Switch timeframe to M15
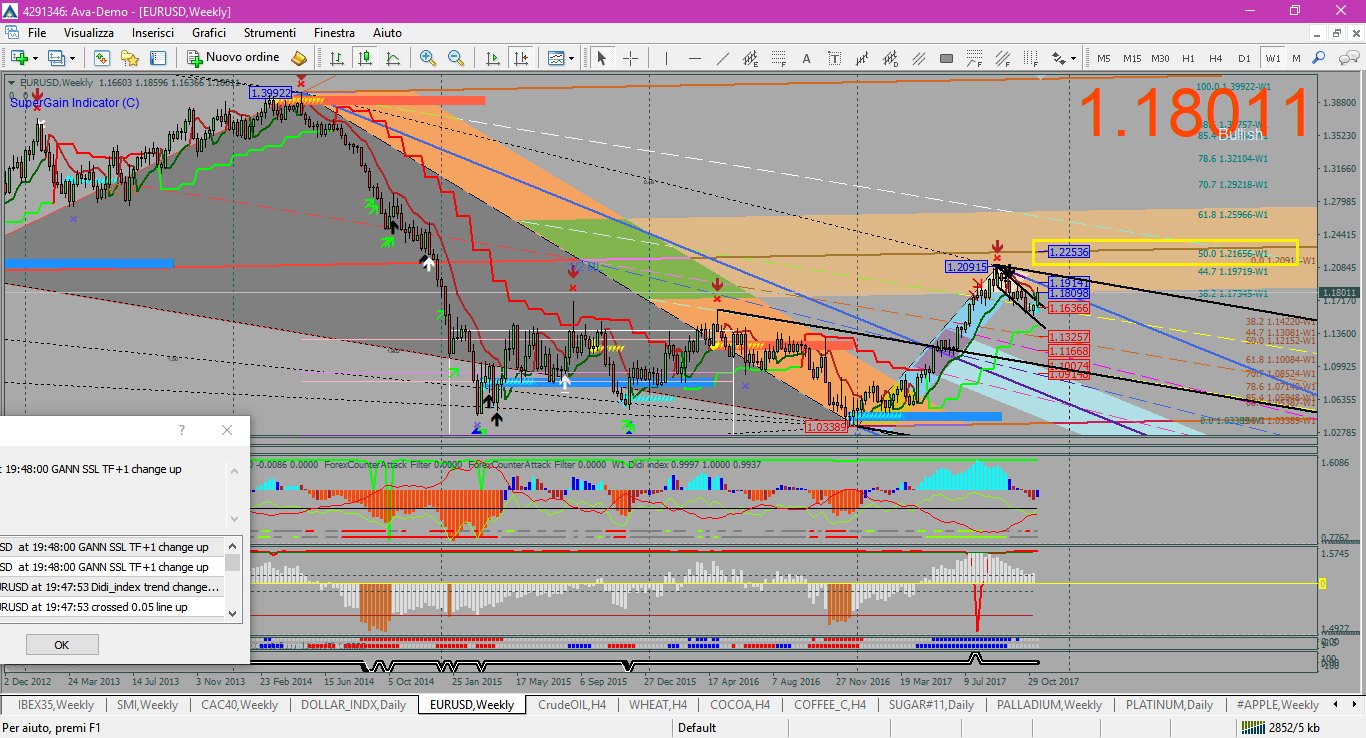This screenshot has height=738, width=1366. tap(1132, 58)
